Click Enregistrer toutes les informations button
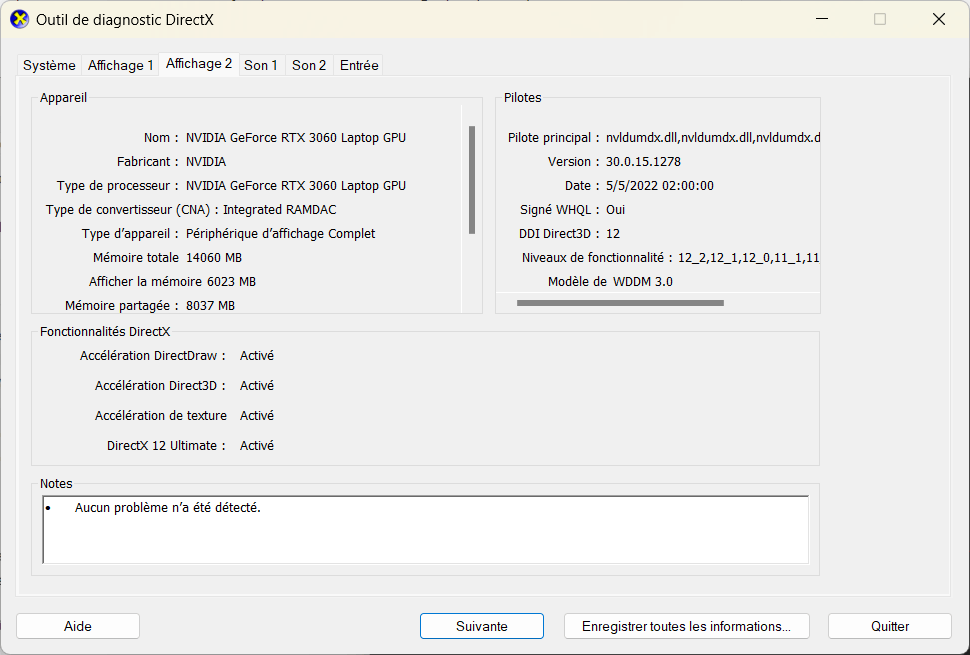Screen dimensions: 970x655 [x=687, y=626]
